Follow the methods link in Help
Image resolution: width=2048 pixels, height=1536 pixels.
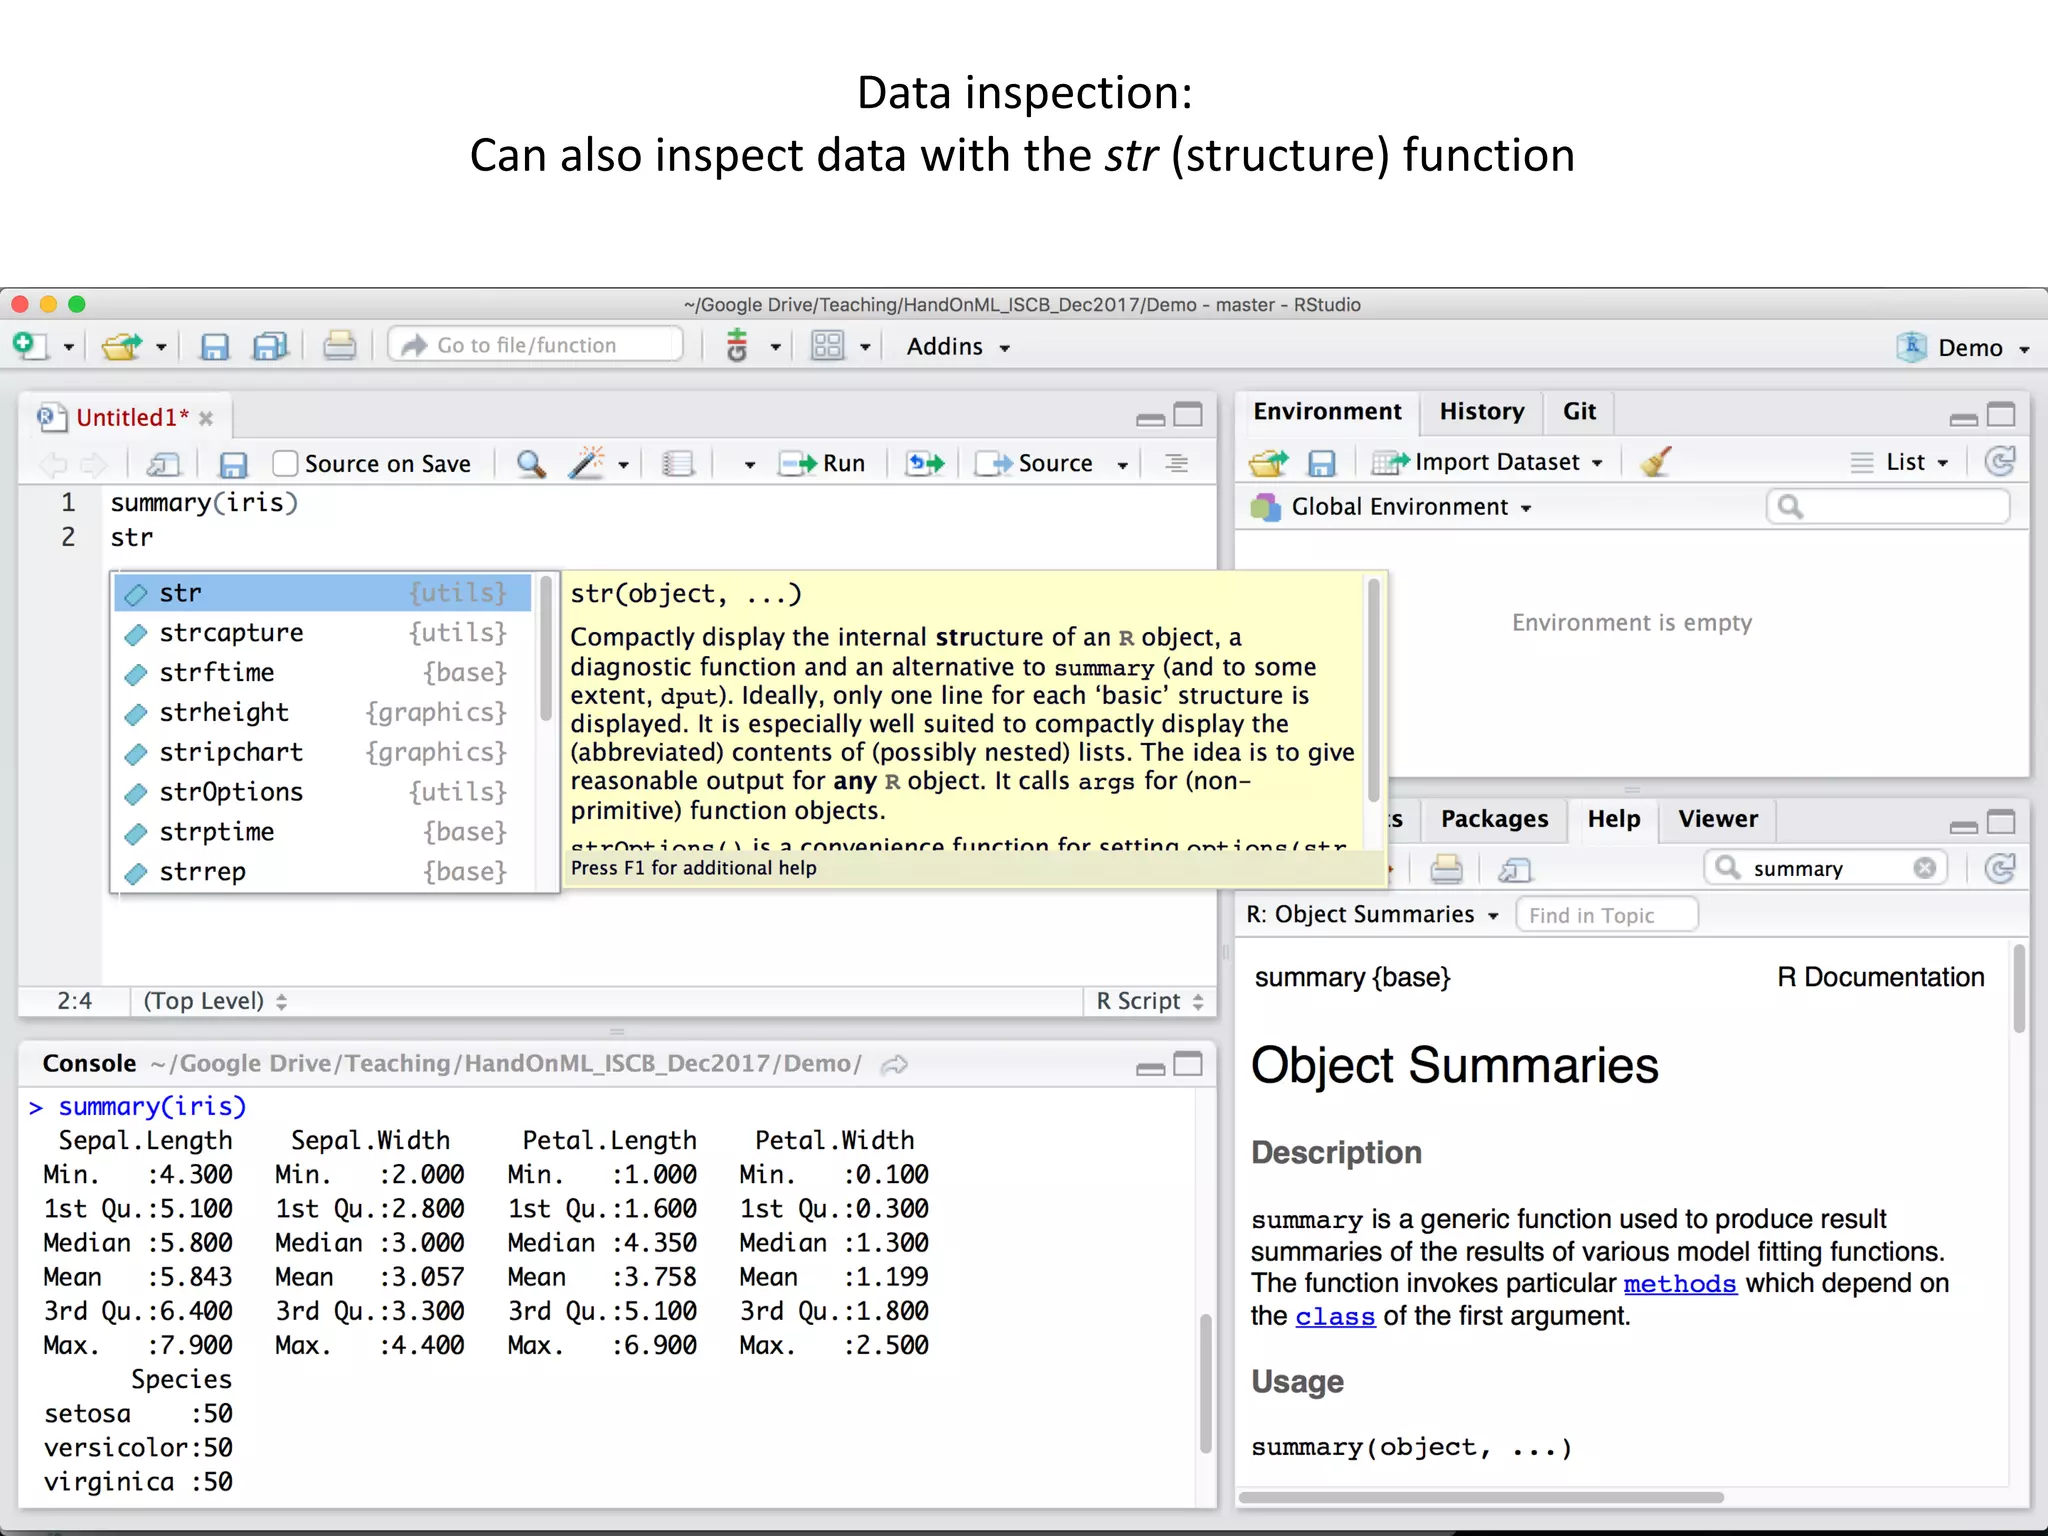click(1680, 1284)
